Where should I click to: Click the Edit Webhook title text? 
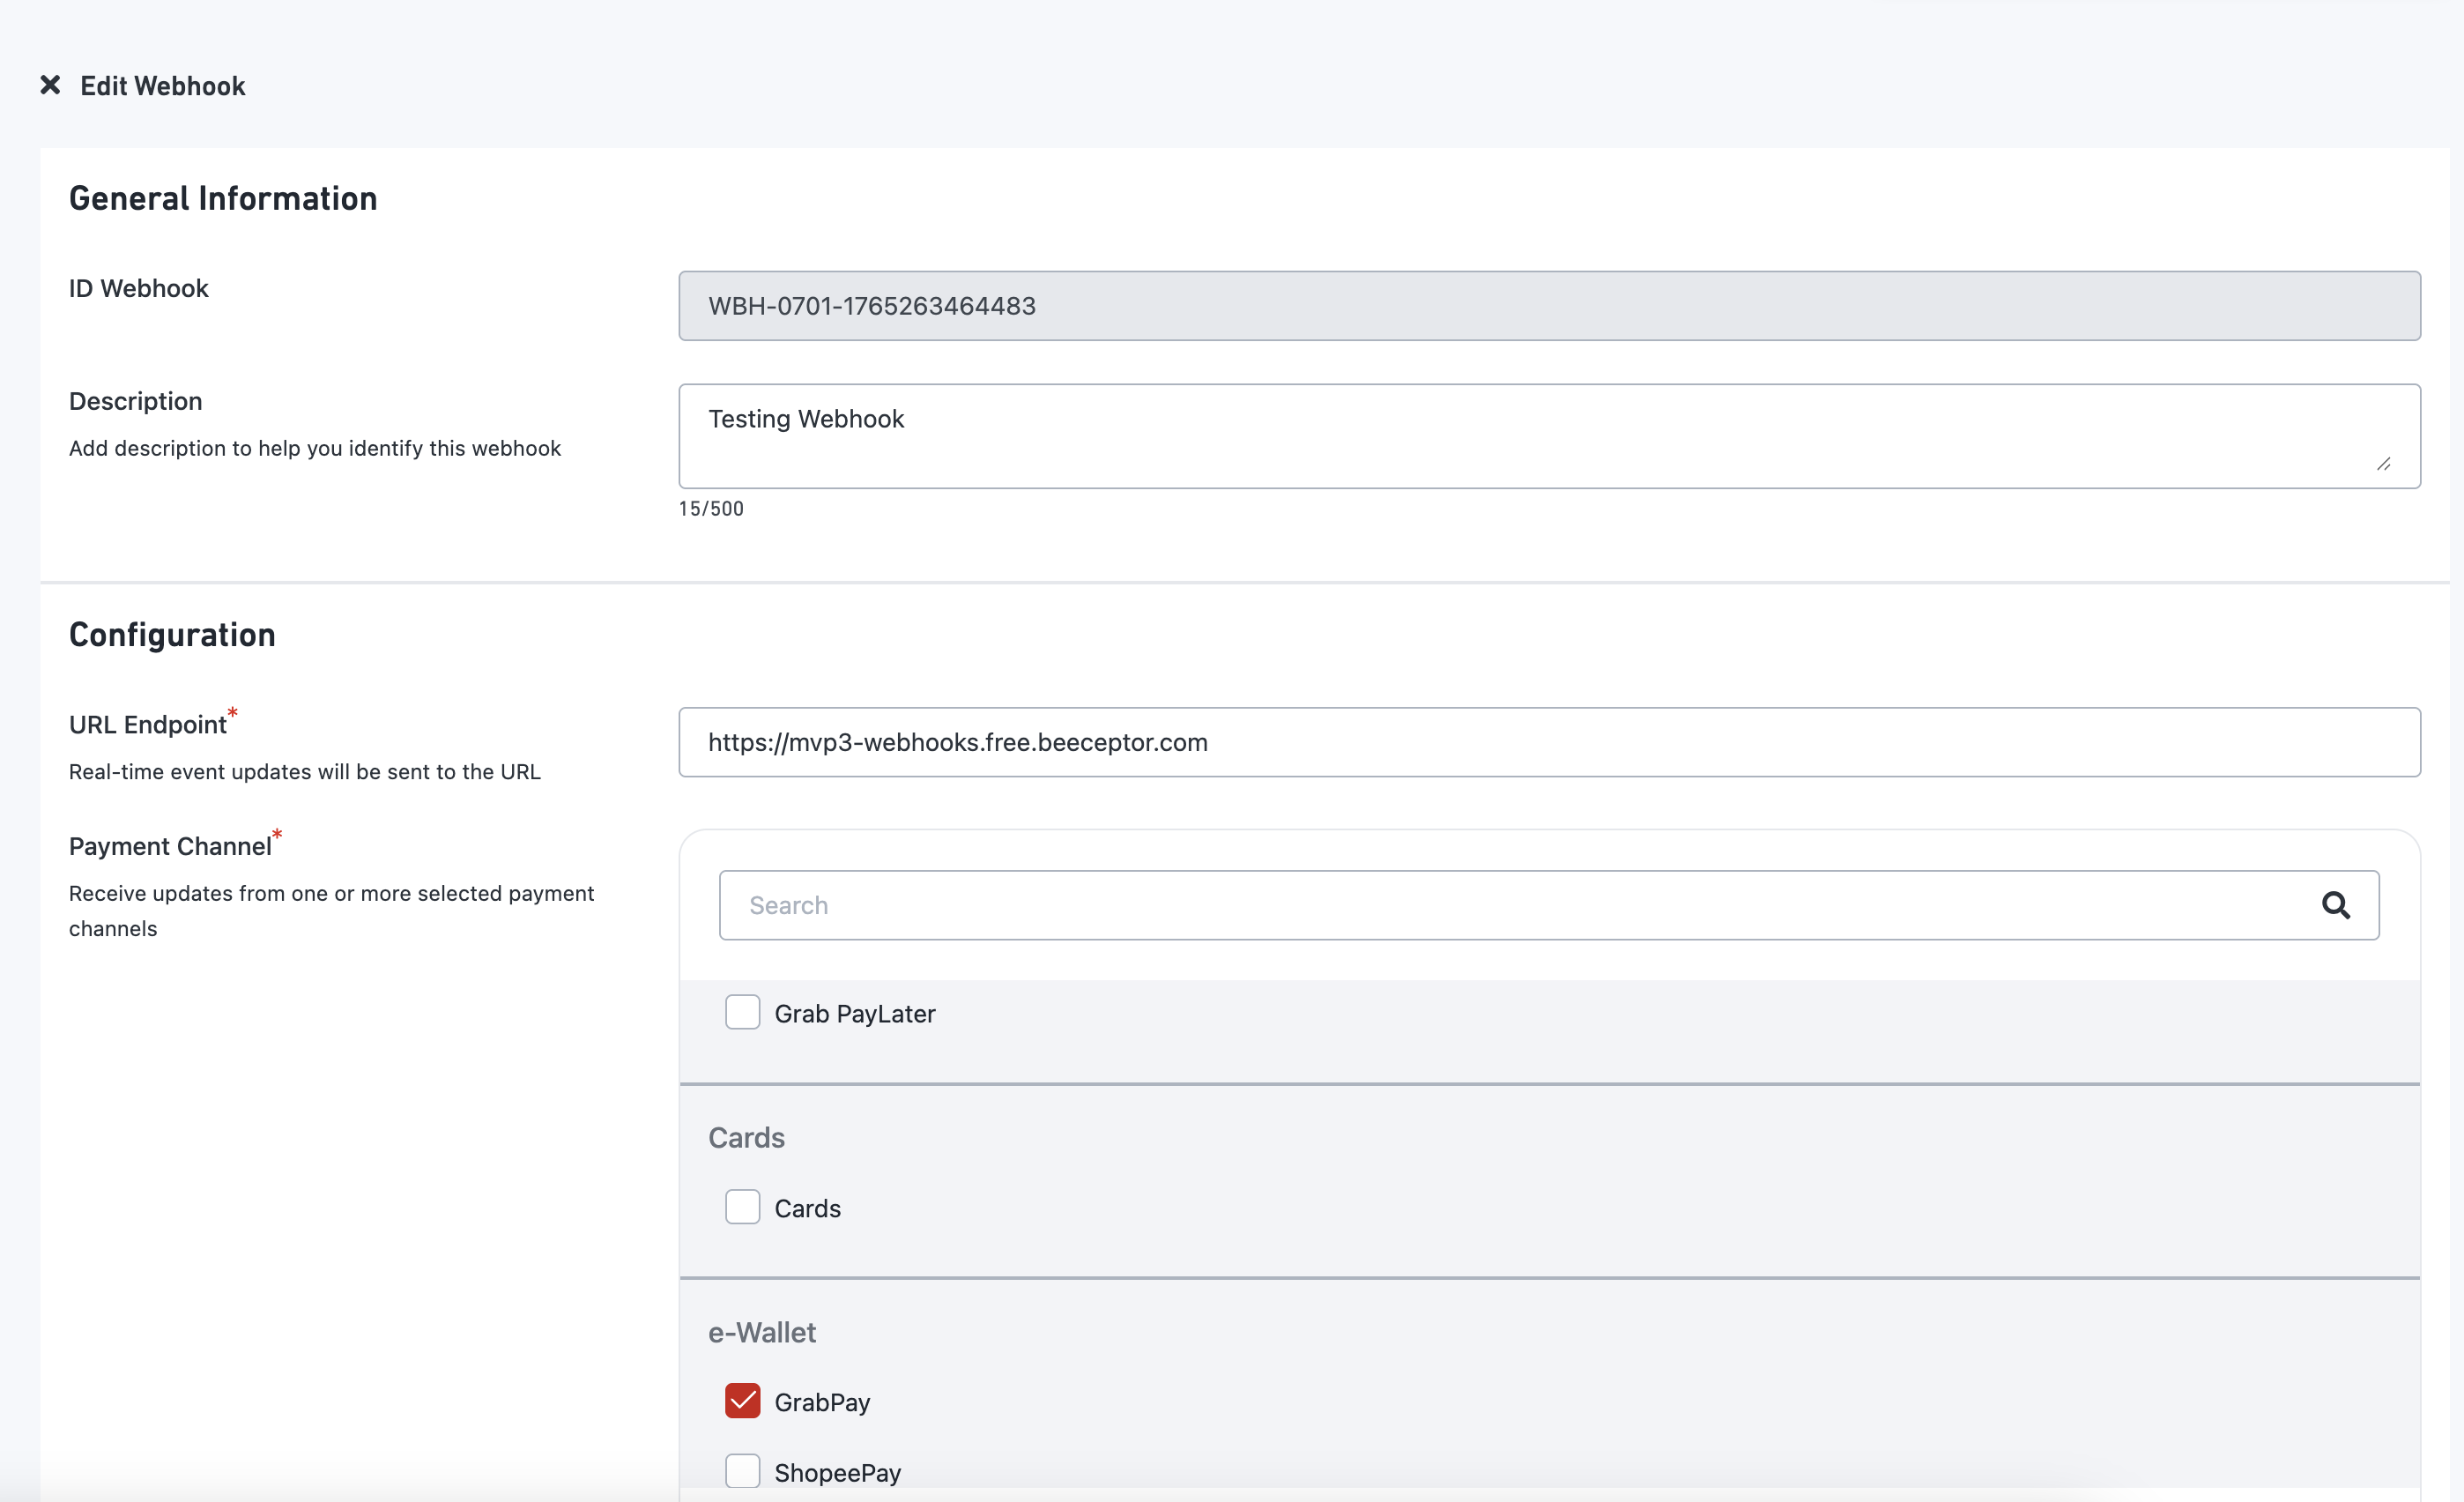pos(162,86)
